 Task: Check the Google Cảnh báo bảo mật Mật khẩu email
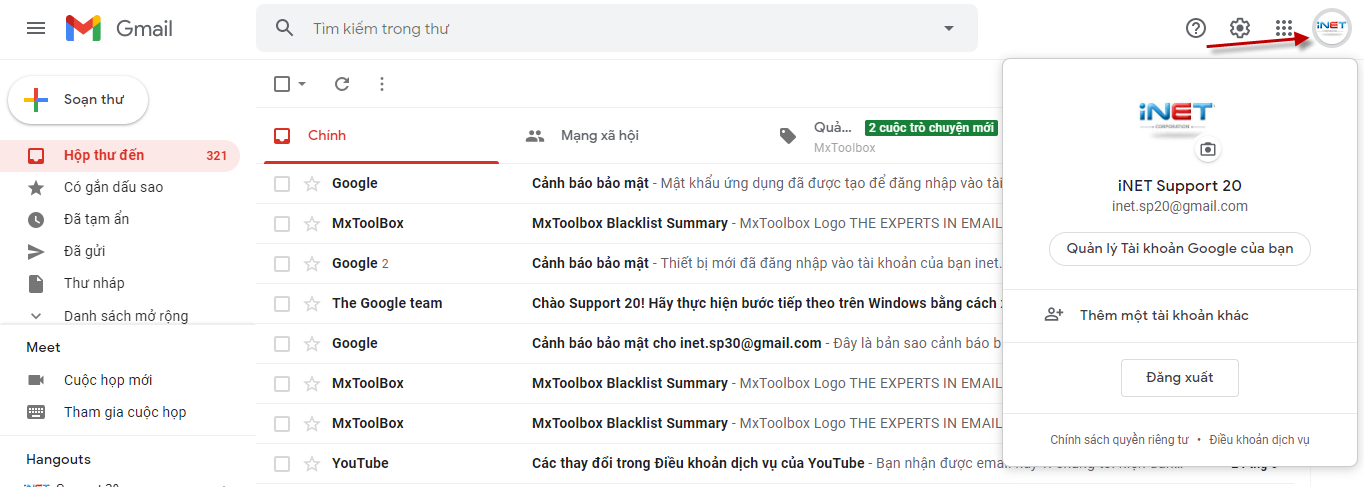282,184
